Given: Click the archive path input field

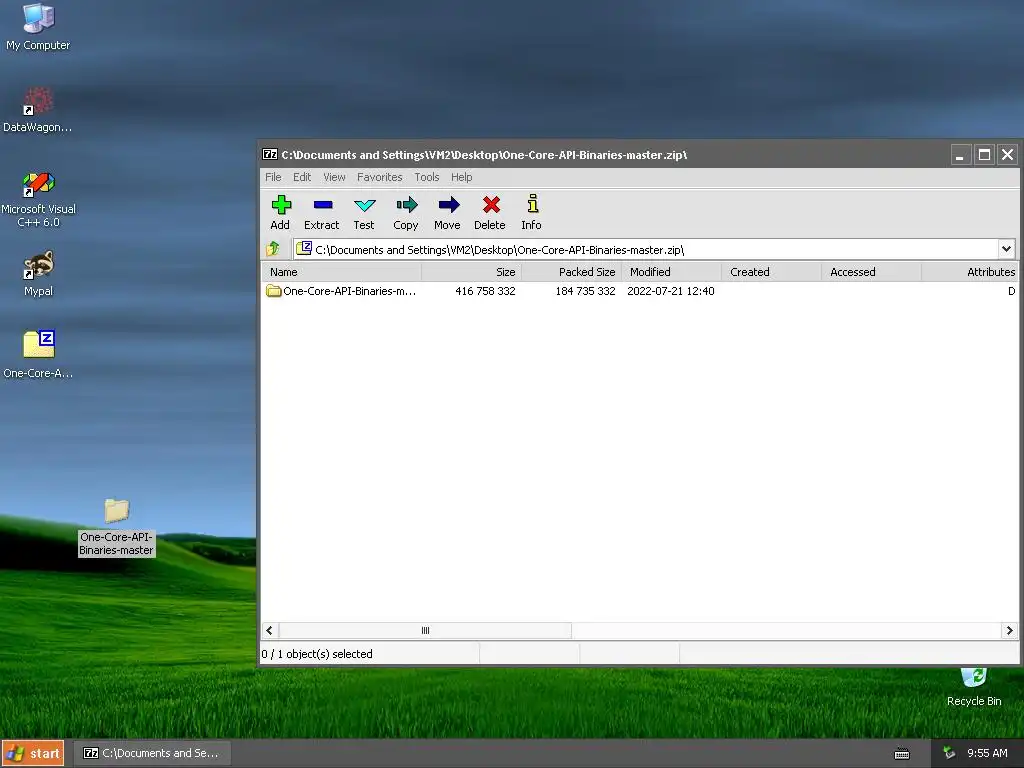Looking at the screenshot, I should click(646, 249).
